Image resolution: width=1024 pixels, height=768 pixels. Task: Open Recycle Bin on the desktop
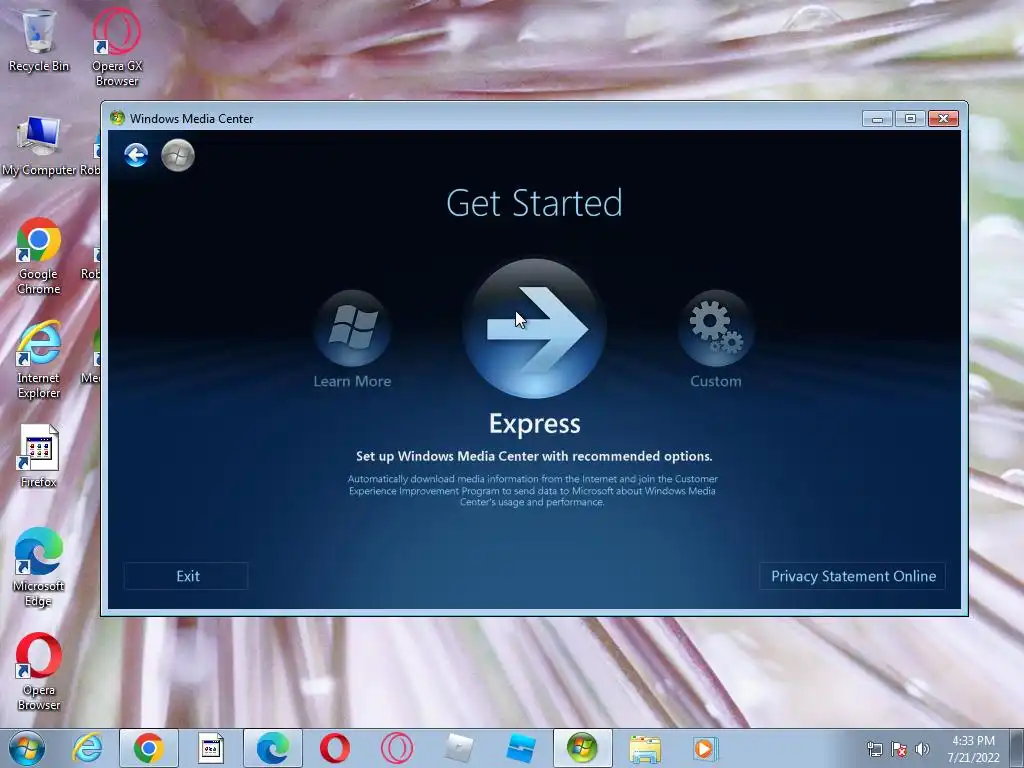(39, 39)
